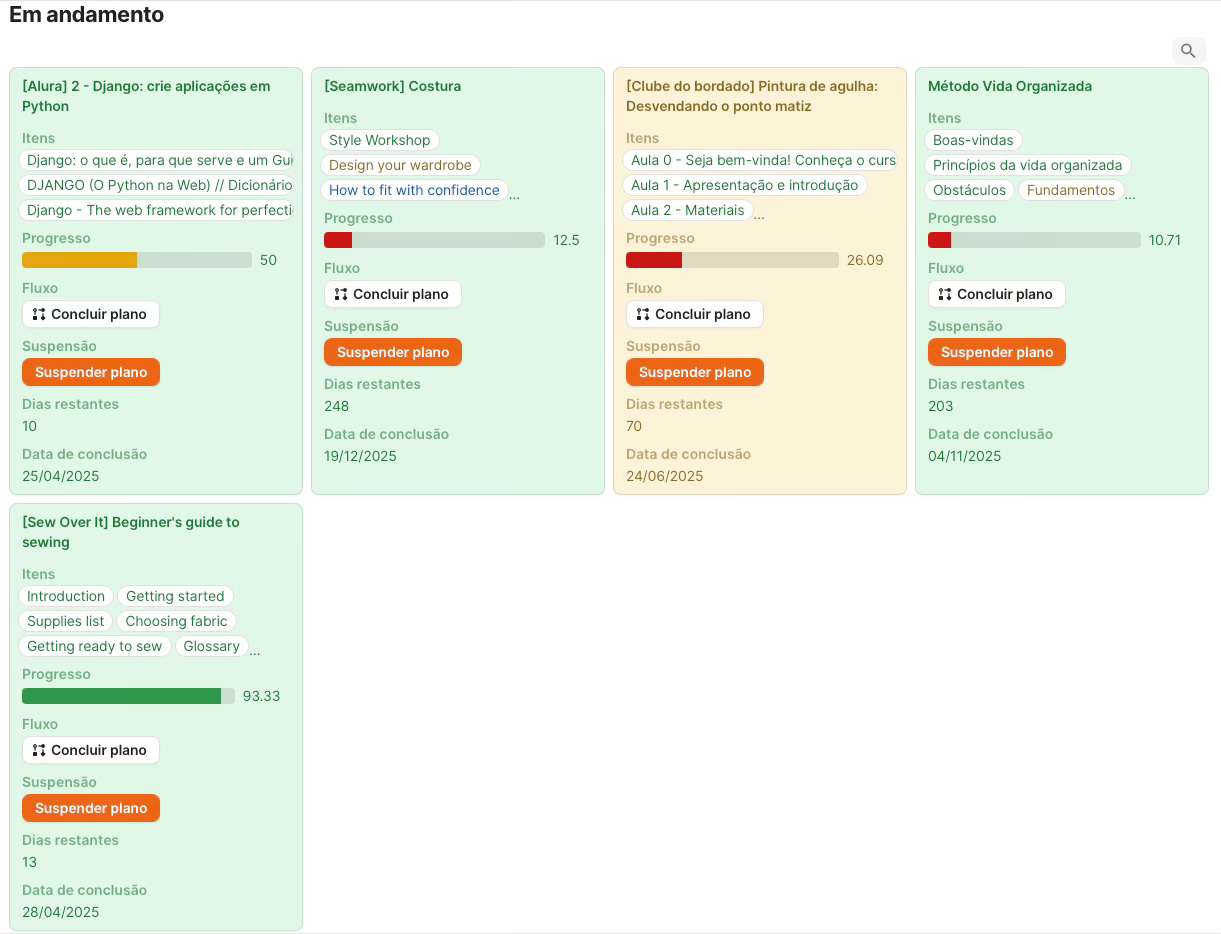1221x934 pixels.
Task: Click the completion date 28/04/2025
Action: [x=61, y=912]
